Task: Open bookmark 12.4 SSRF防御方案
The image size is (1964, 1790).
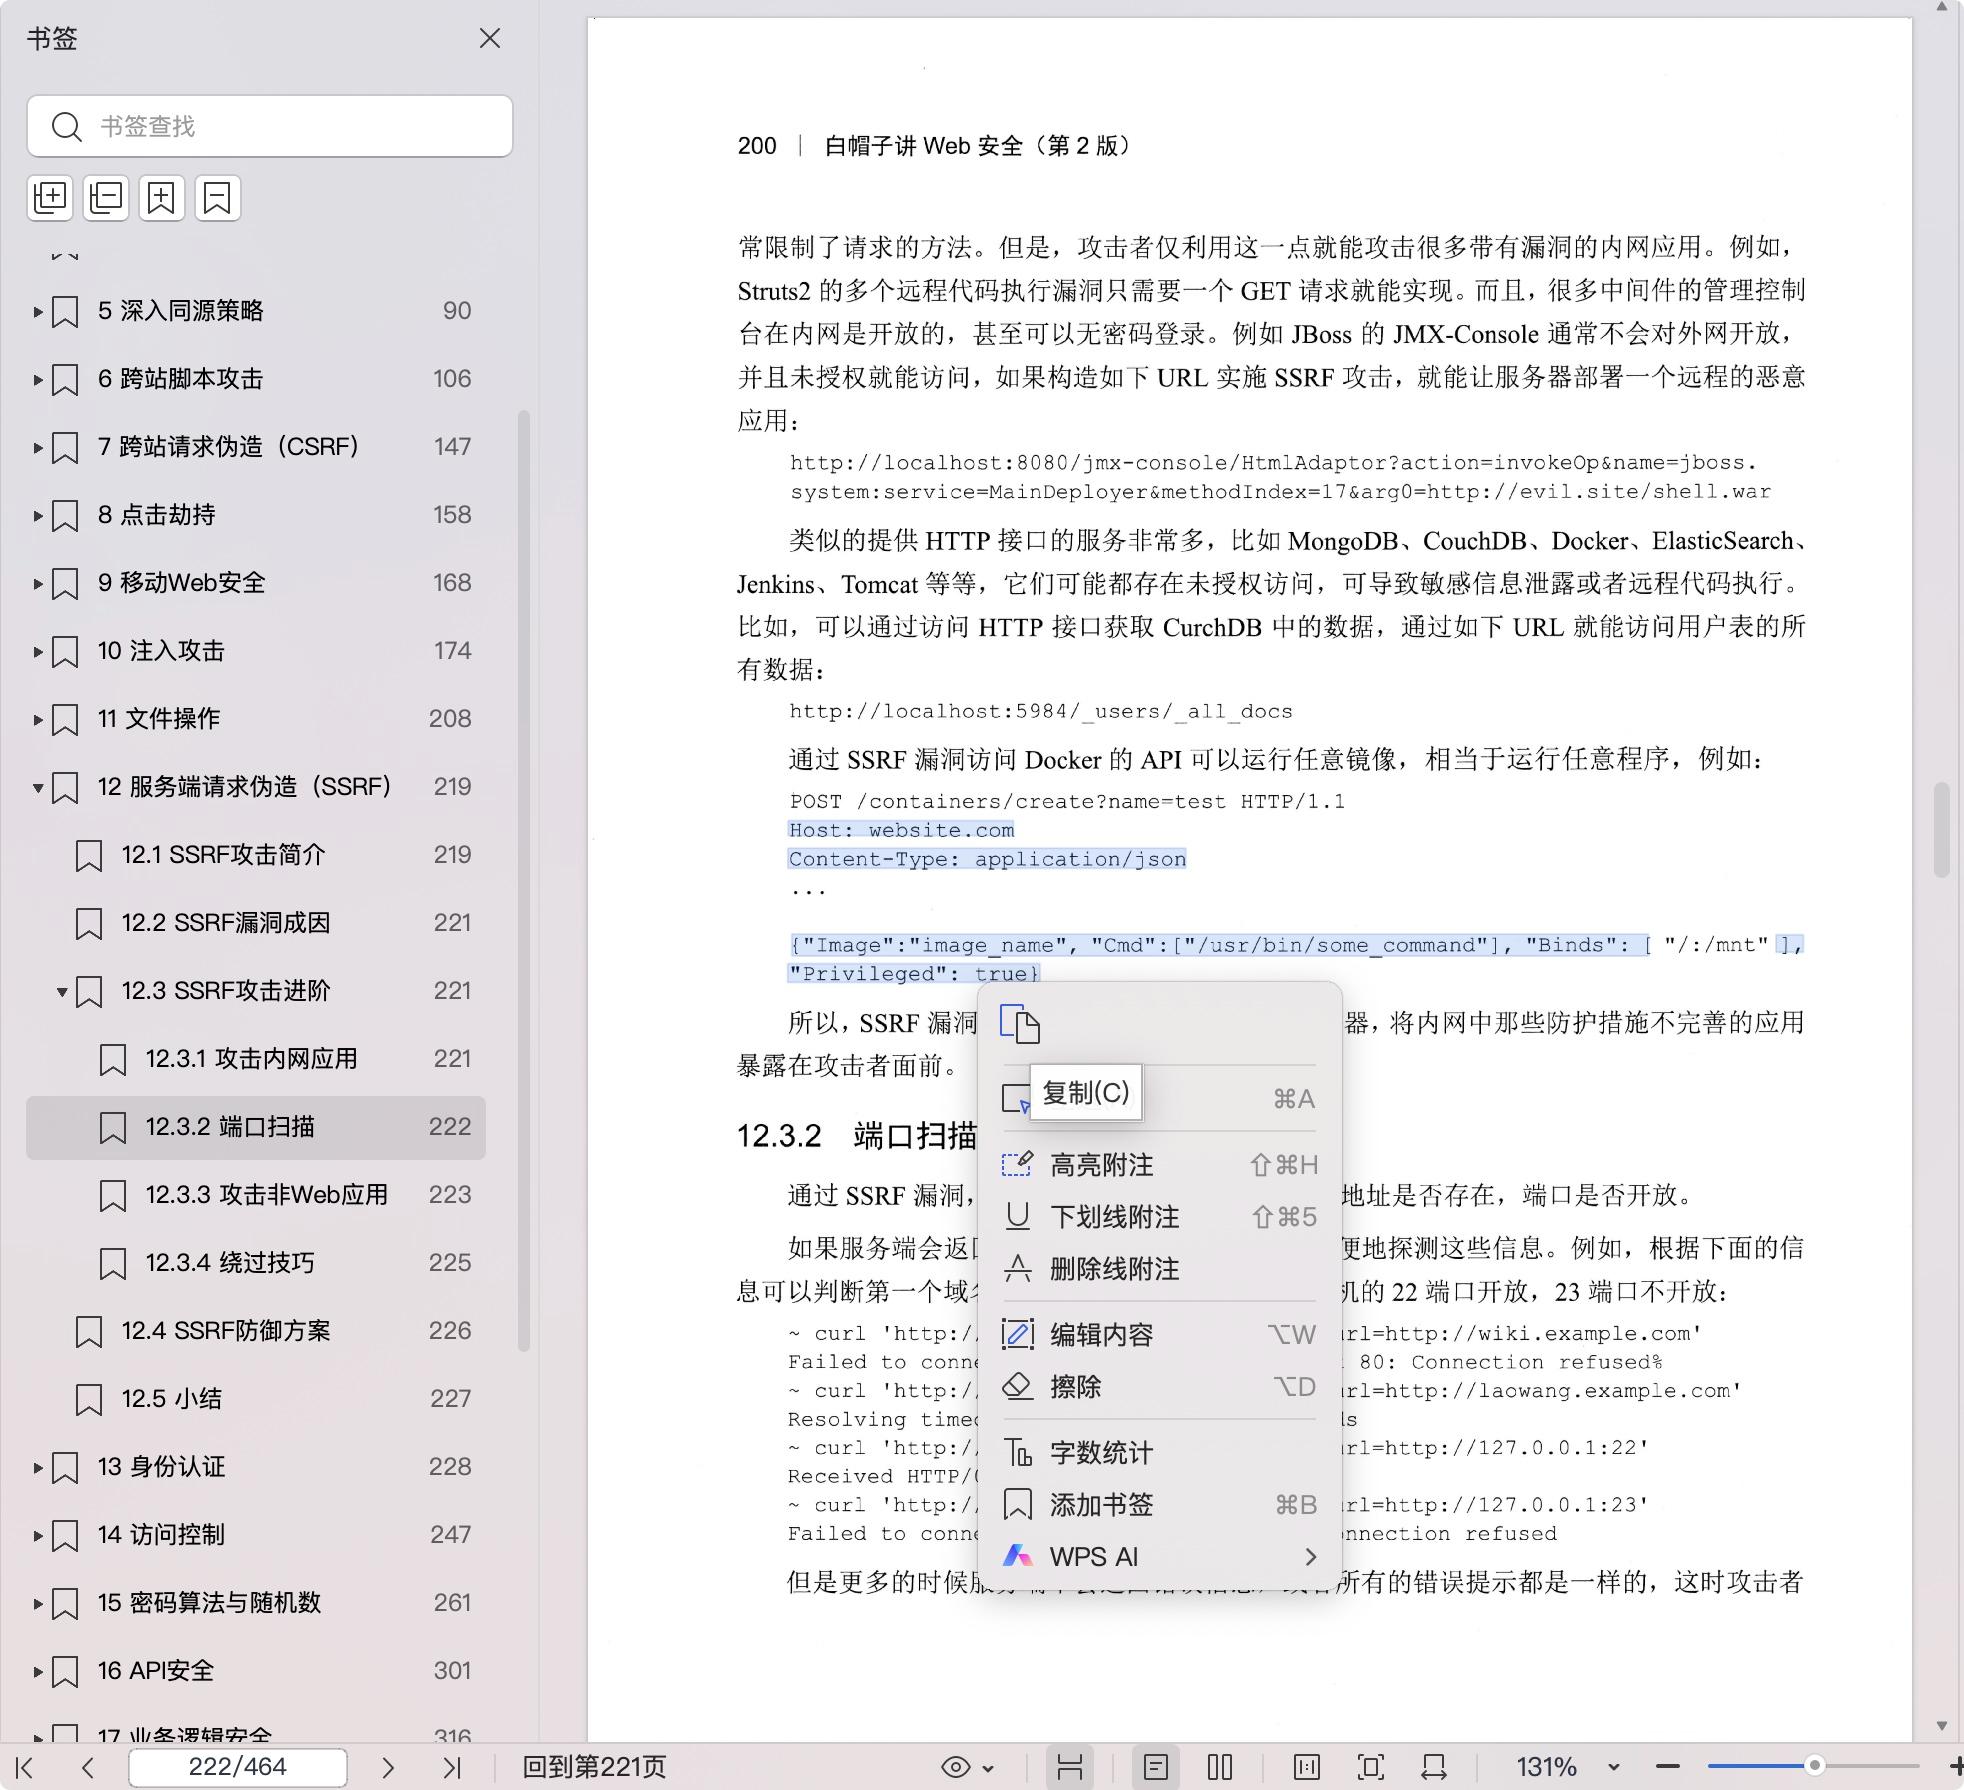Action: (x=256, y=1331)
